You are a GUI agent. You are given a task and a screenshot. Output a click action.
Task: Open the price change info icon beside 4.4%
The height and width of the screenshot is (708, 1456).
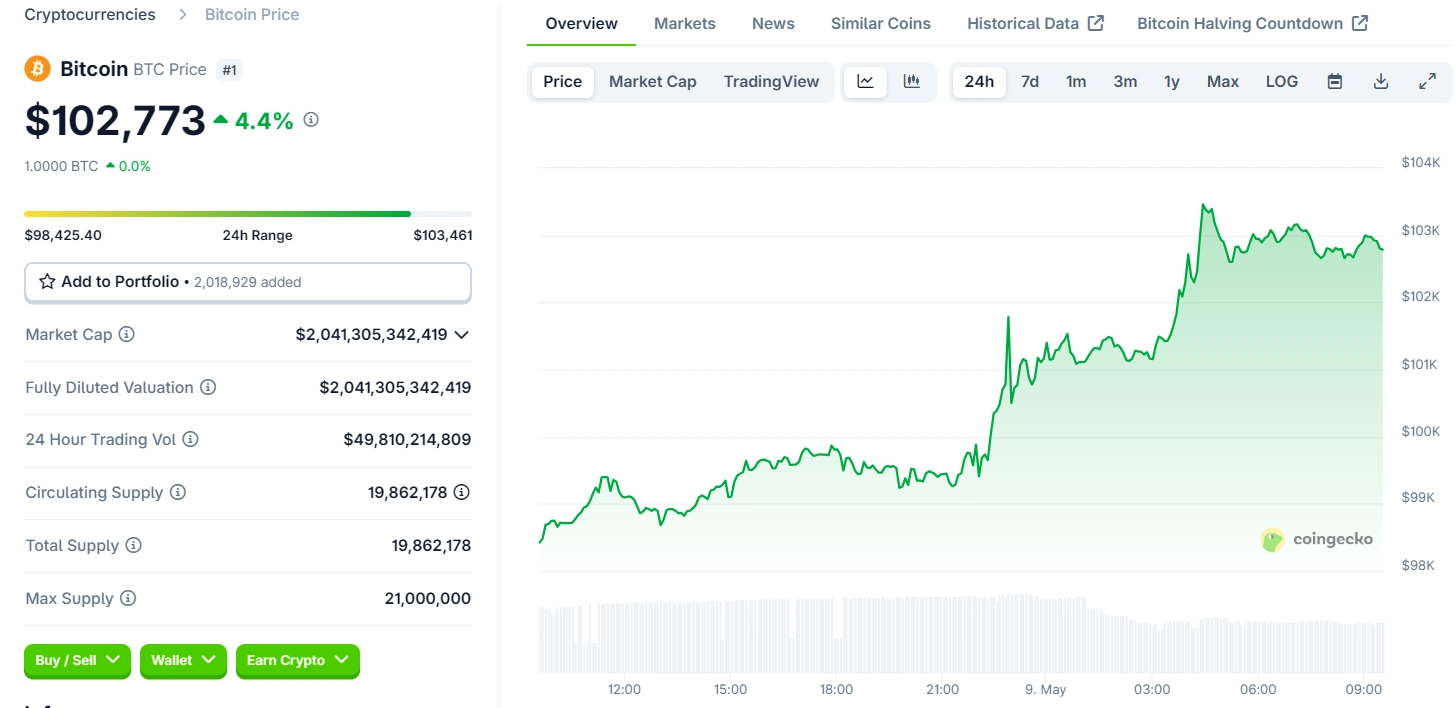311,120
